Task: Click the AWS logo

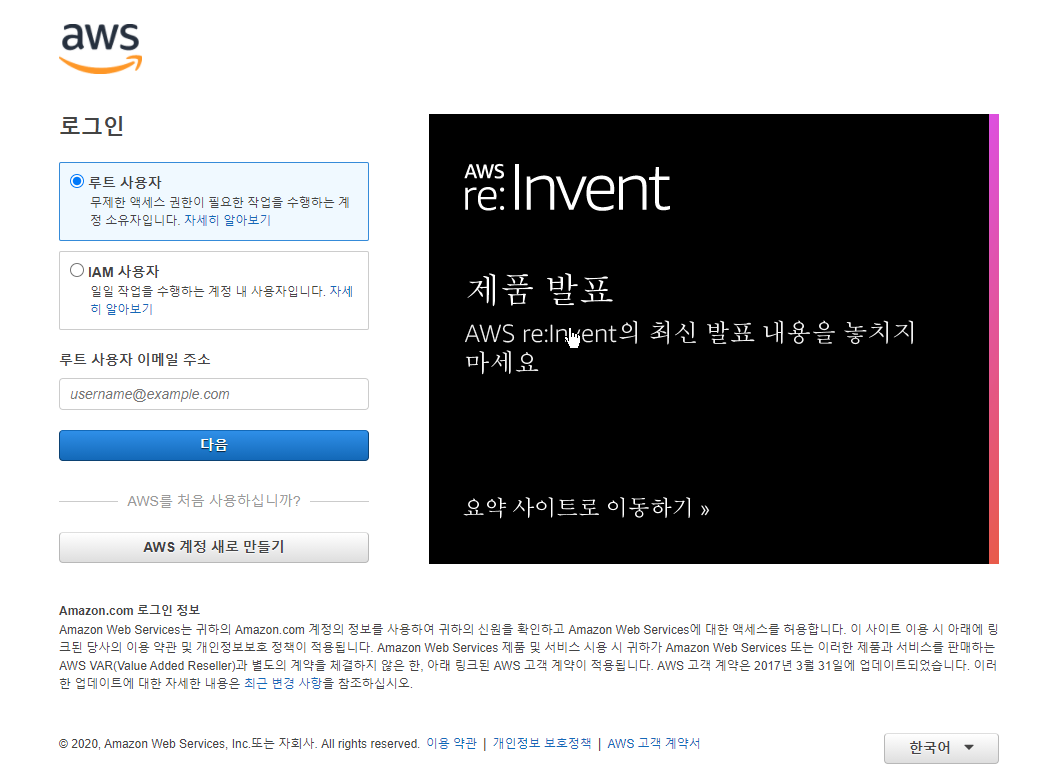Action: coord(101,48)
